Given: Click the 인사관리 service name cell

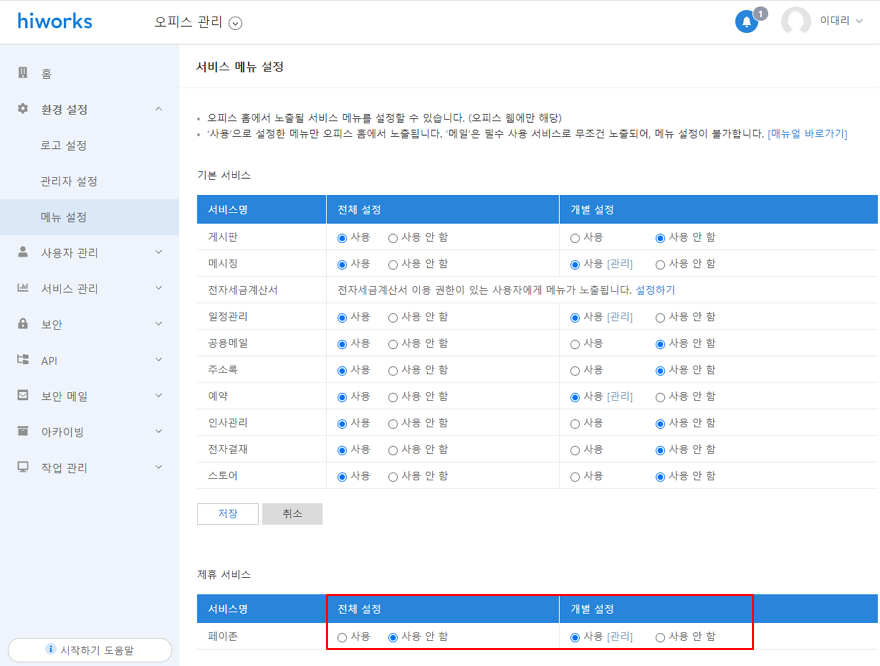Looking at the screenshot, I should [228, 422].
